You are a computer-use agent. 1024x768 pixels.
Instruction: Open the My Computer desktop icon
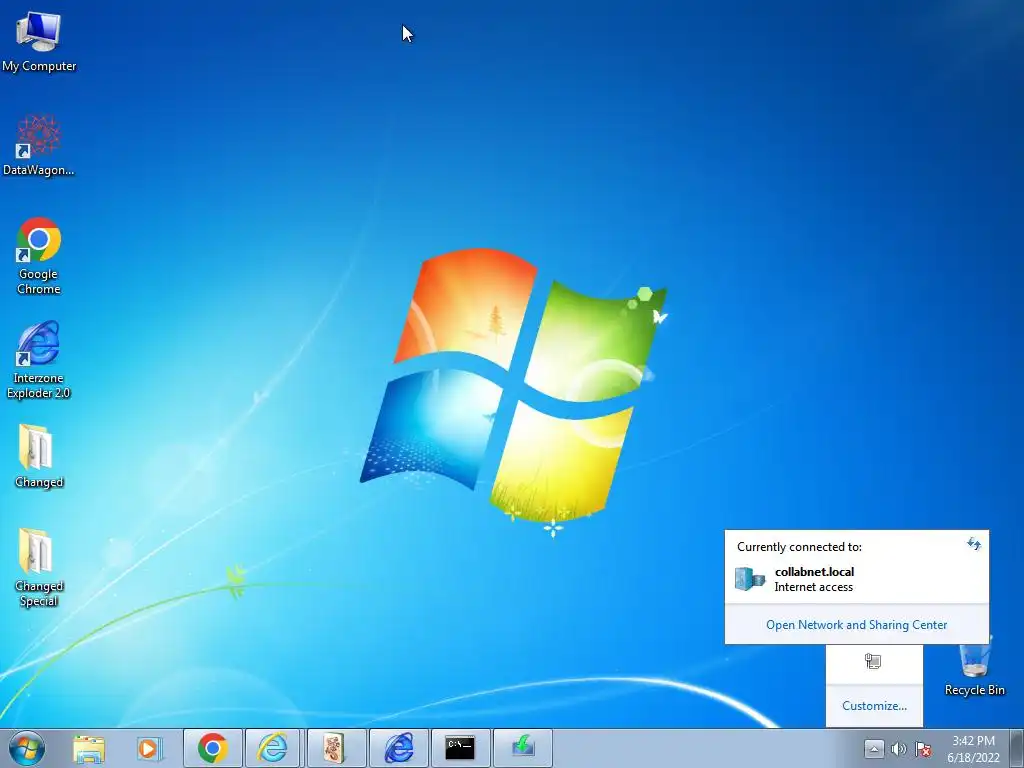tap(39, 41)
